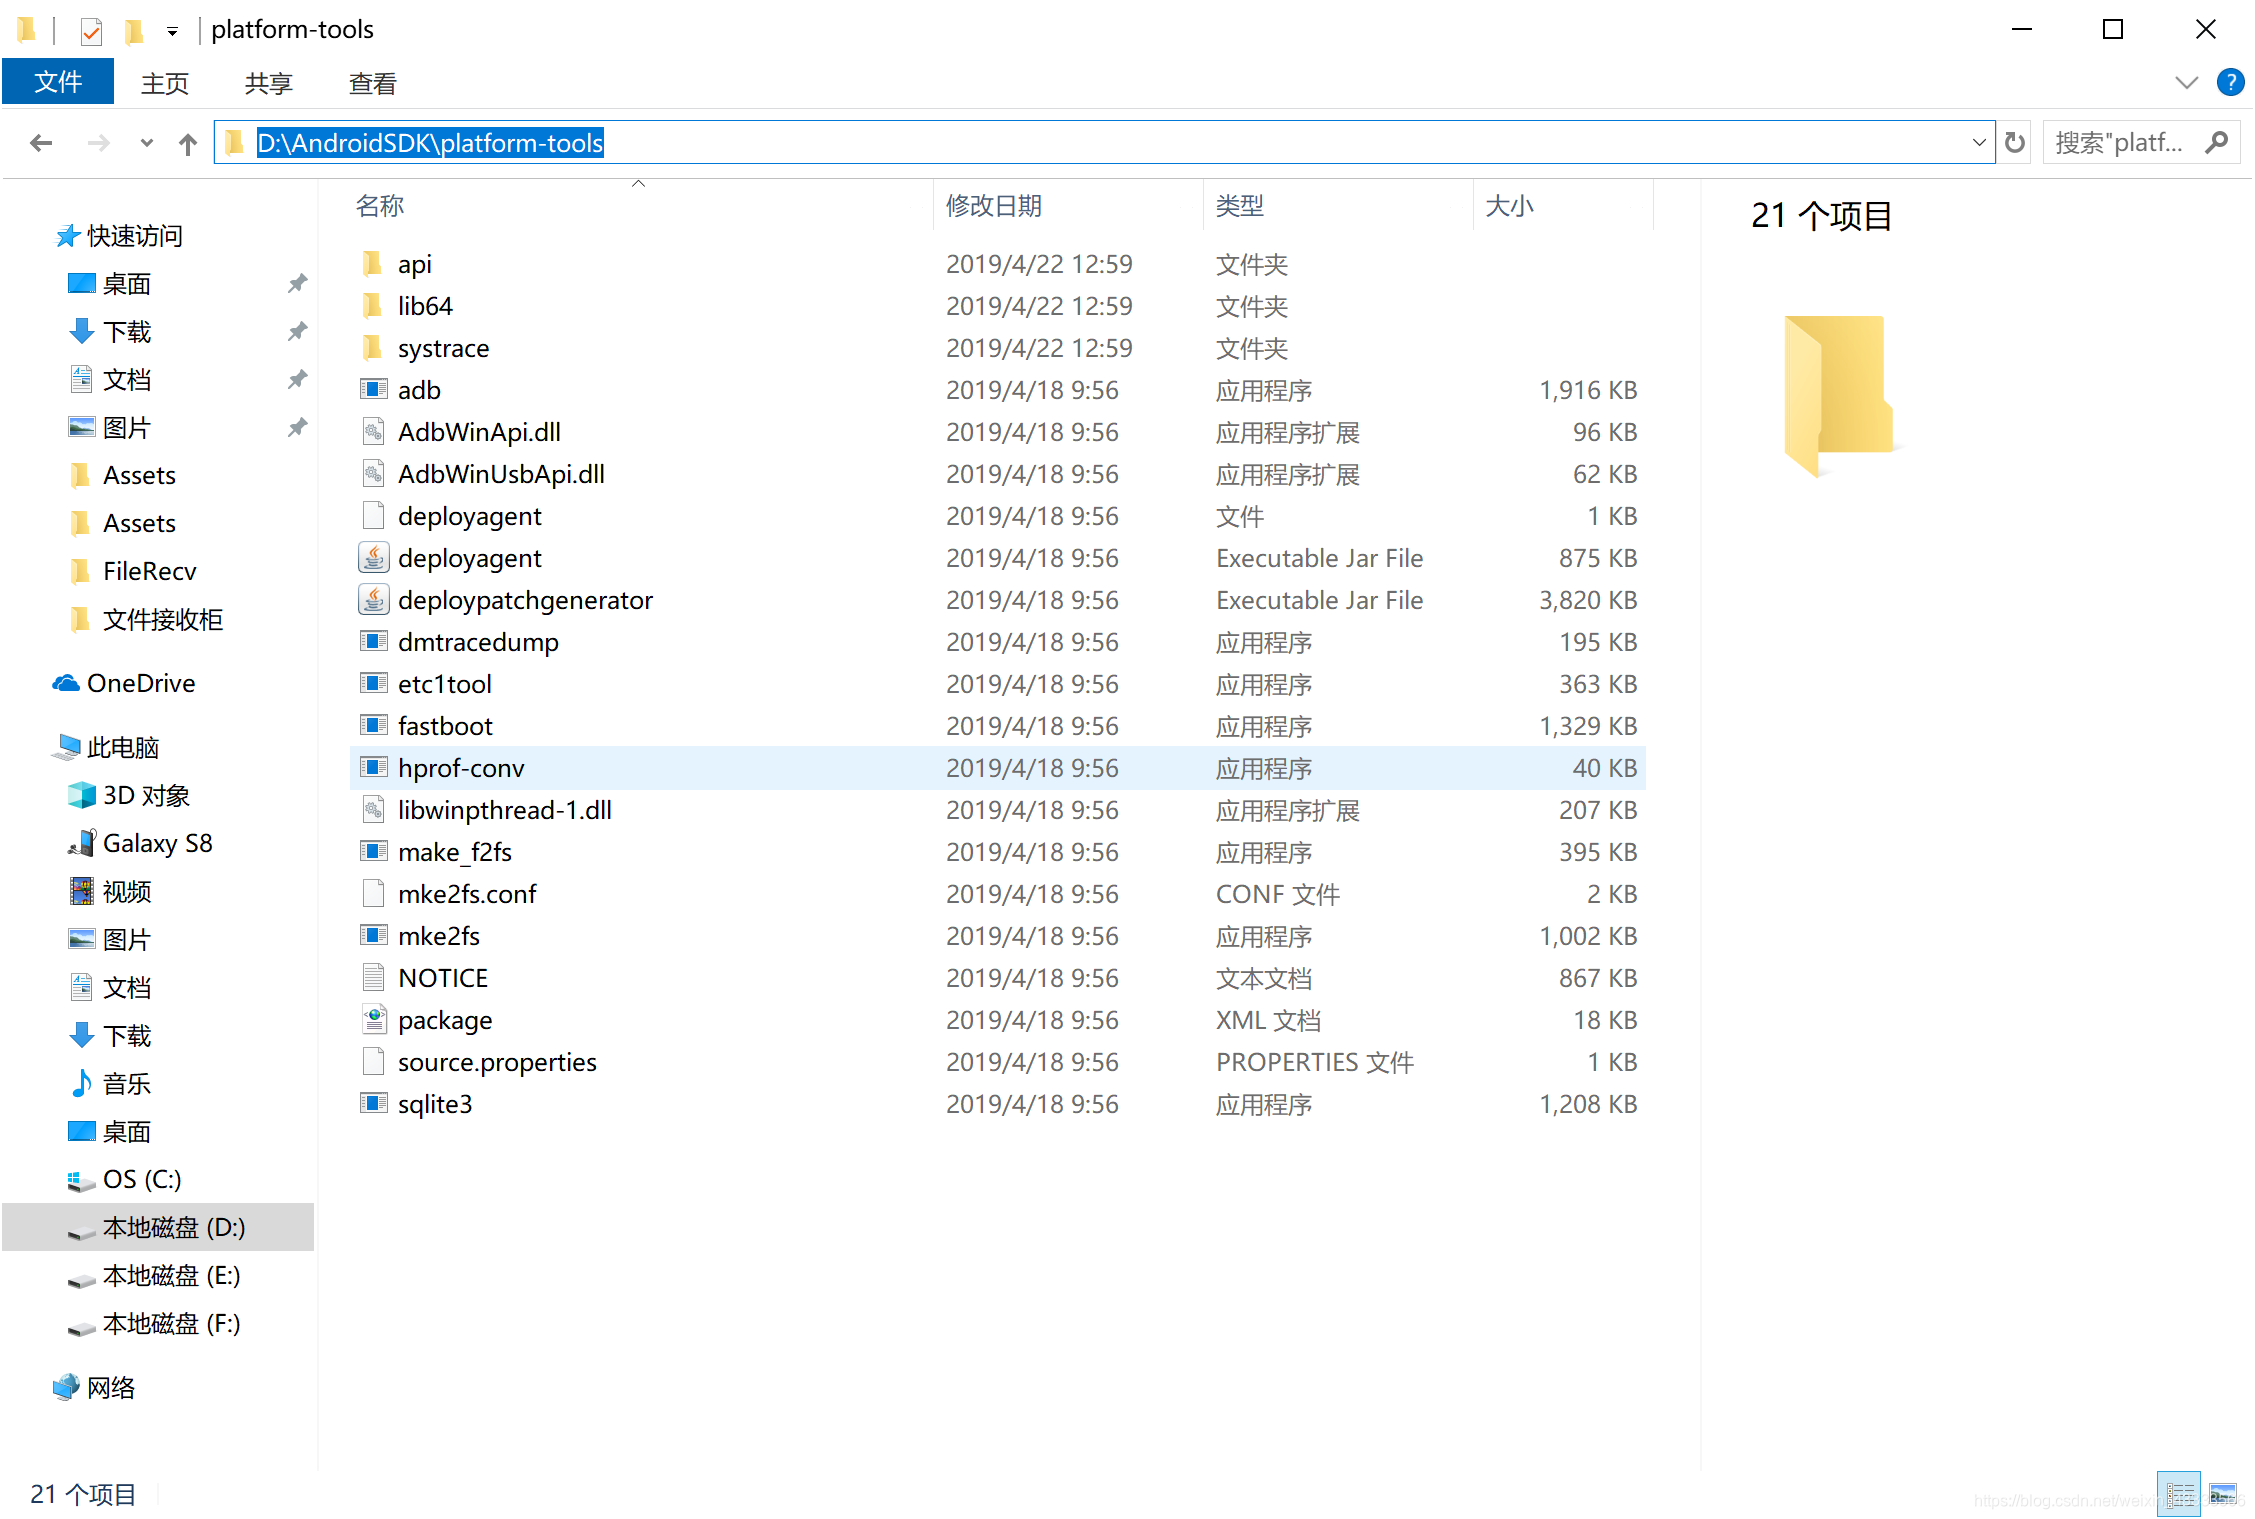Viewport: 2255px width, 1519px height.
Task: Switch to details view layout button
Action: point(2179,1494)
